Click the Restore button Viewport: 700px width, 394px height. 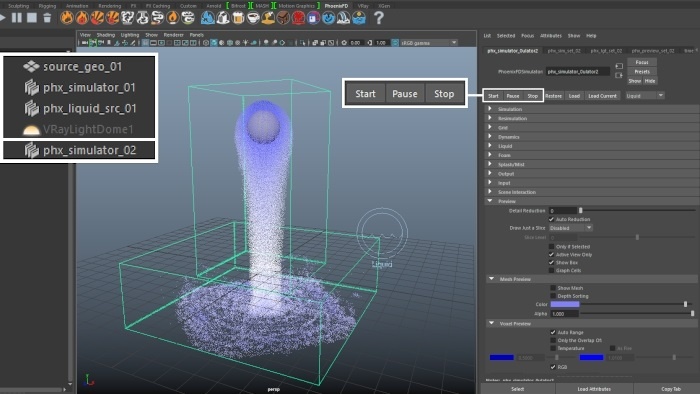[553, 96]
